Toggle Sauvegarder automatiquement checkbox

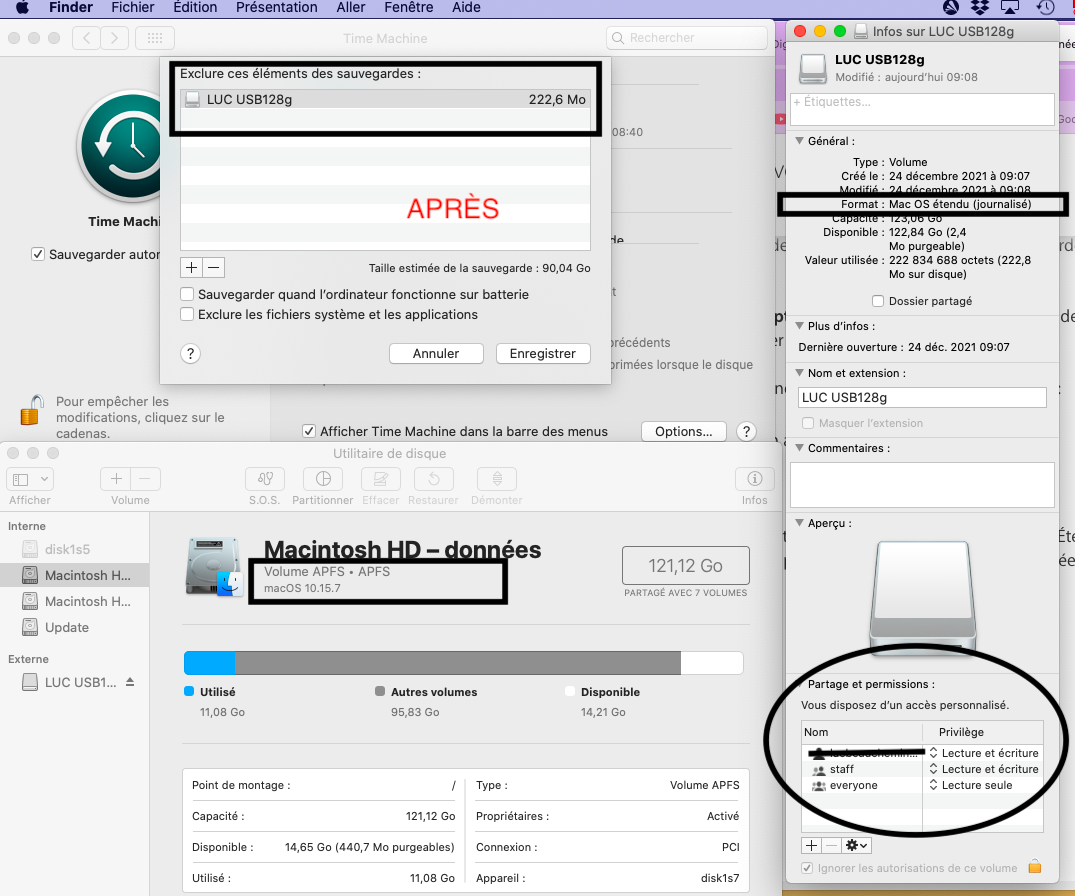point(38,254)
